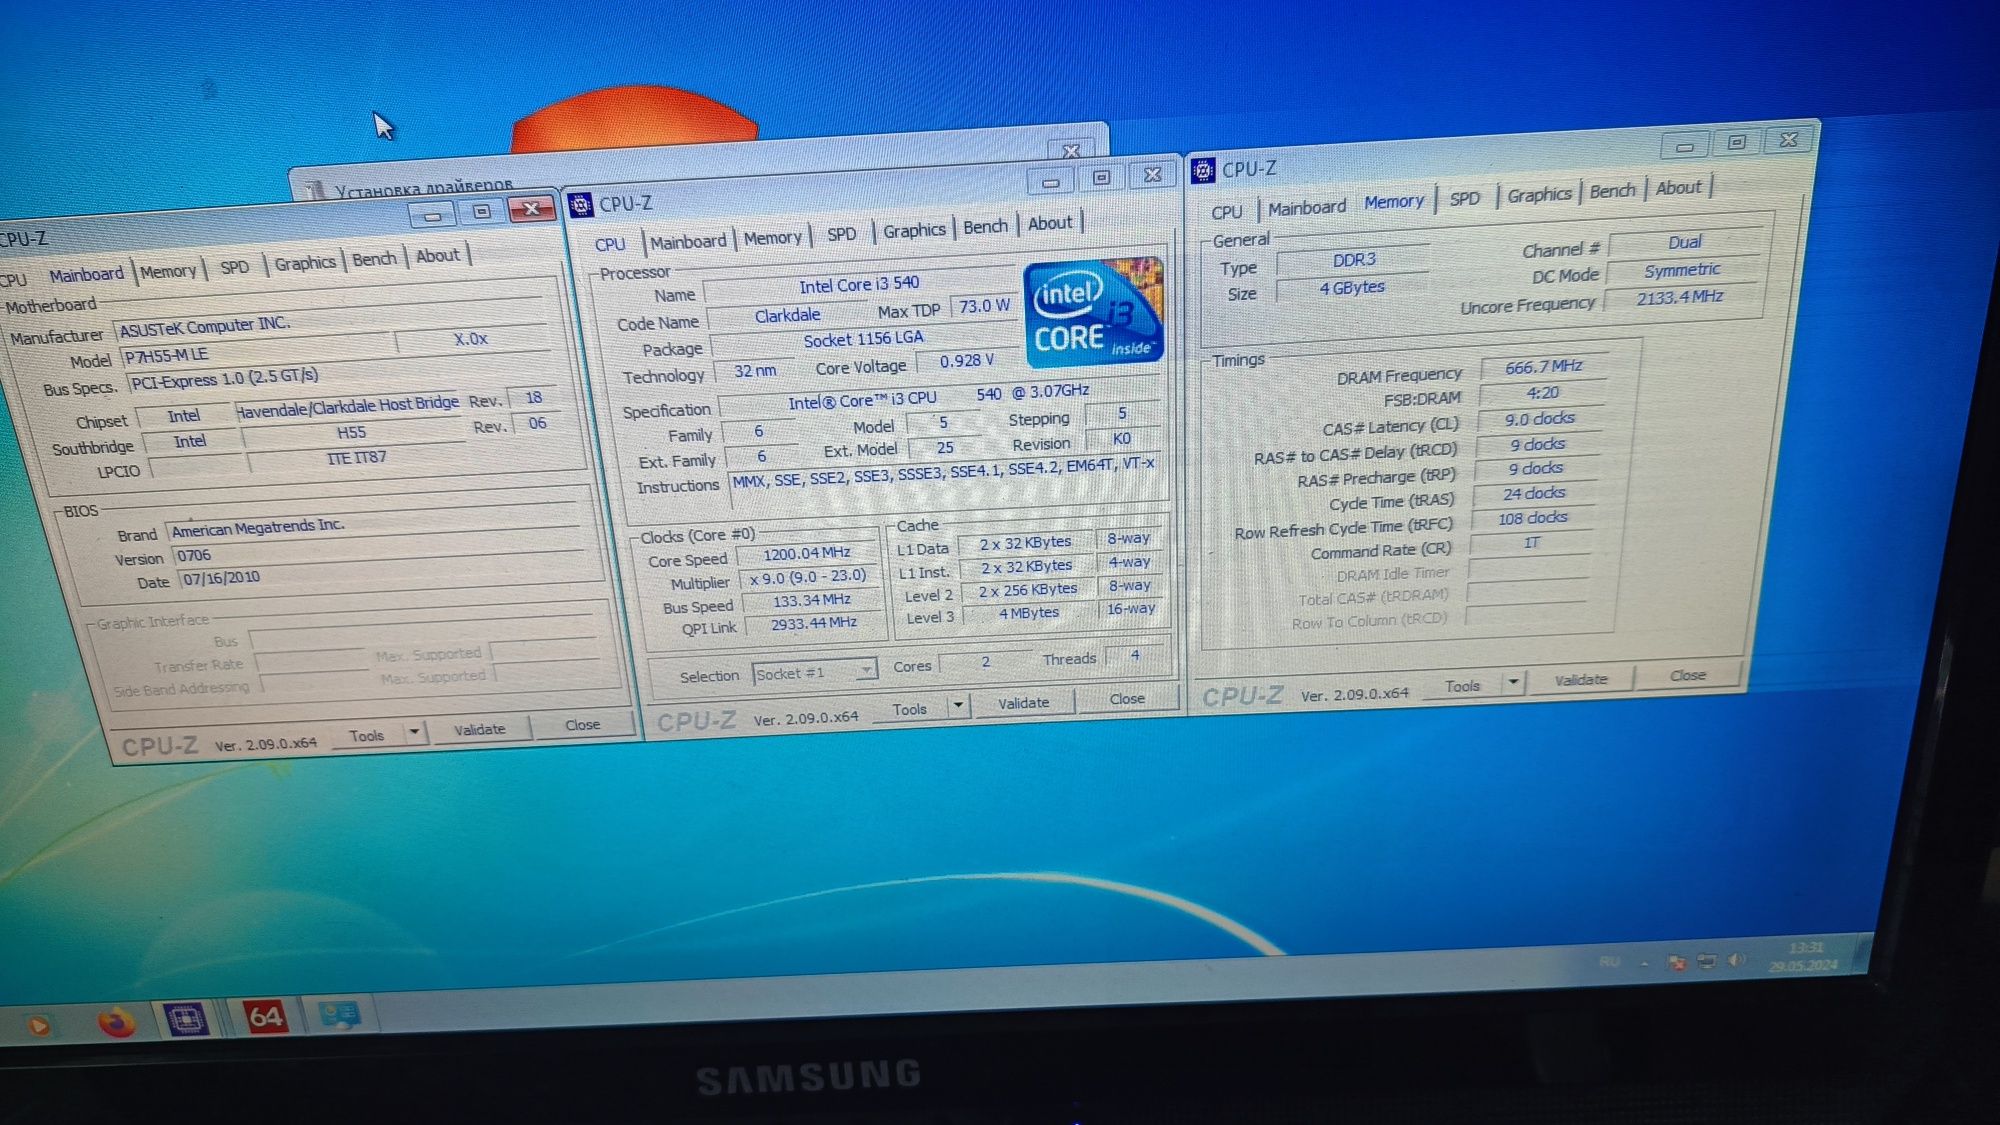Screen dimensions: 2000x1125
Task: Open Graphics tab in right CPU-Z window
Action: 1539,195
